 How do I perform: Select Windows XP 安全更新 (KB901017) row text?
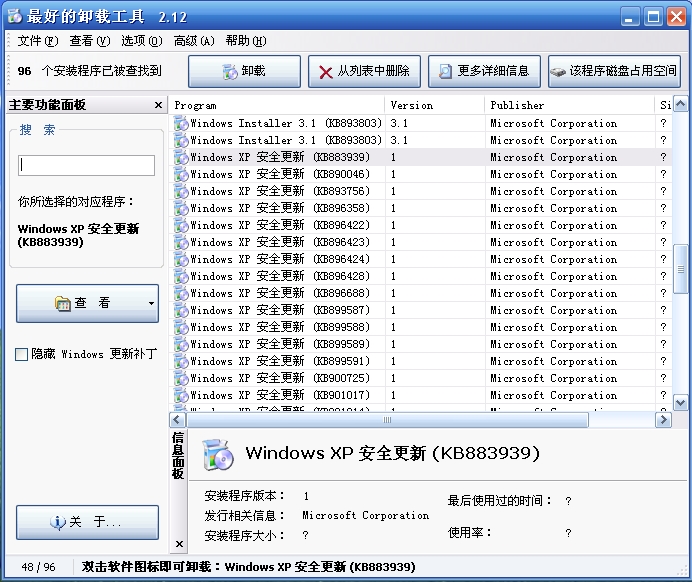tap(280, 395)
